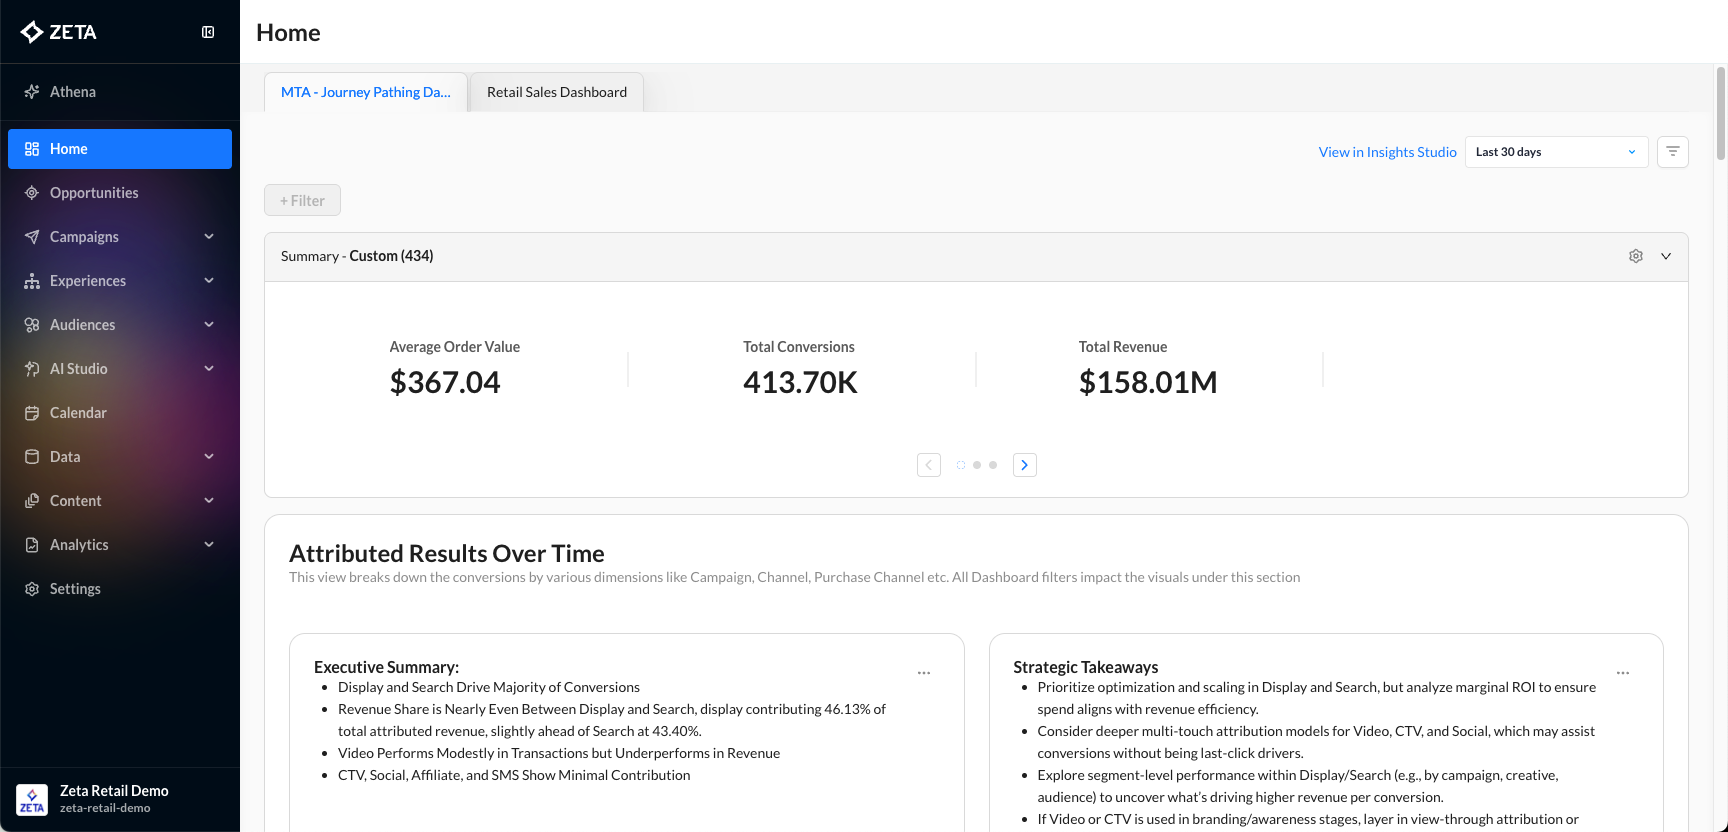Go to previous summary metrics page
1728x832 pixels.
[x=928, y=465]
